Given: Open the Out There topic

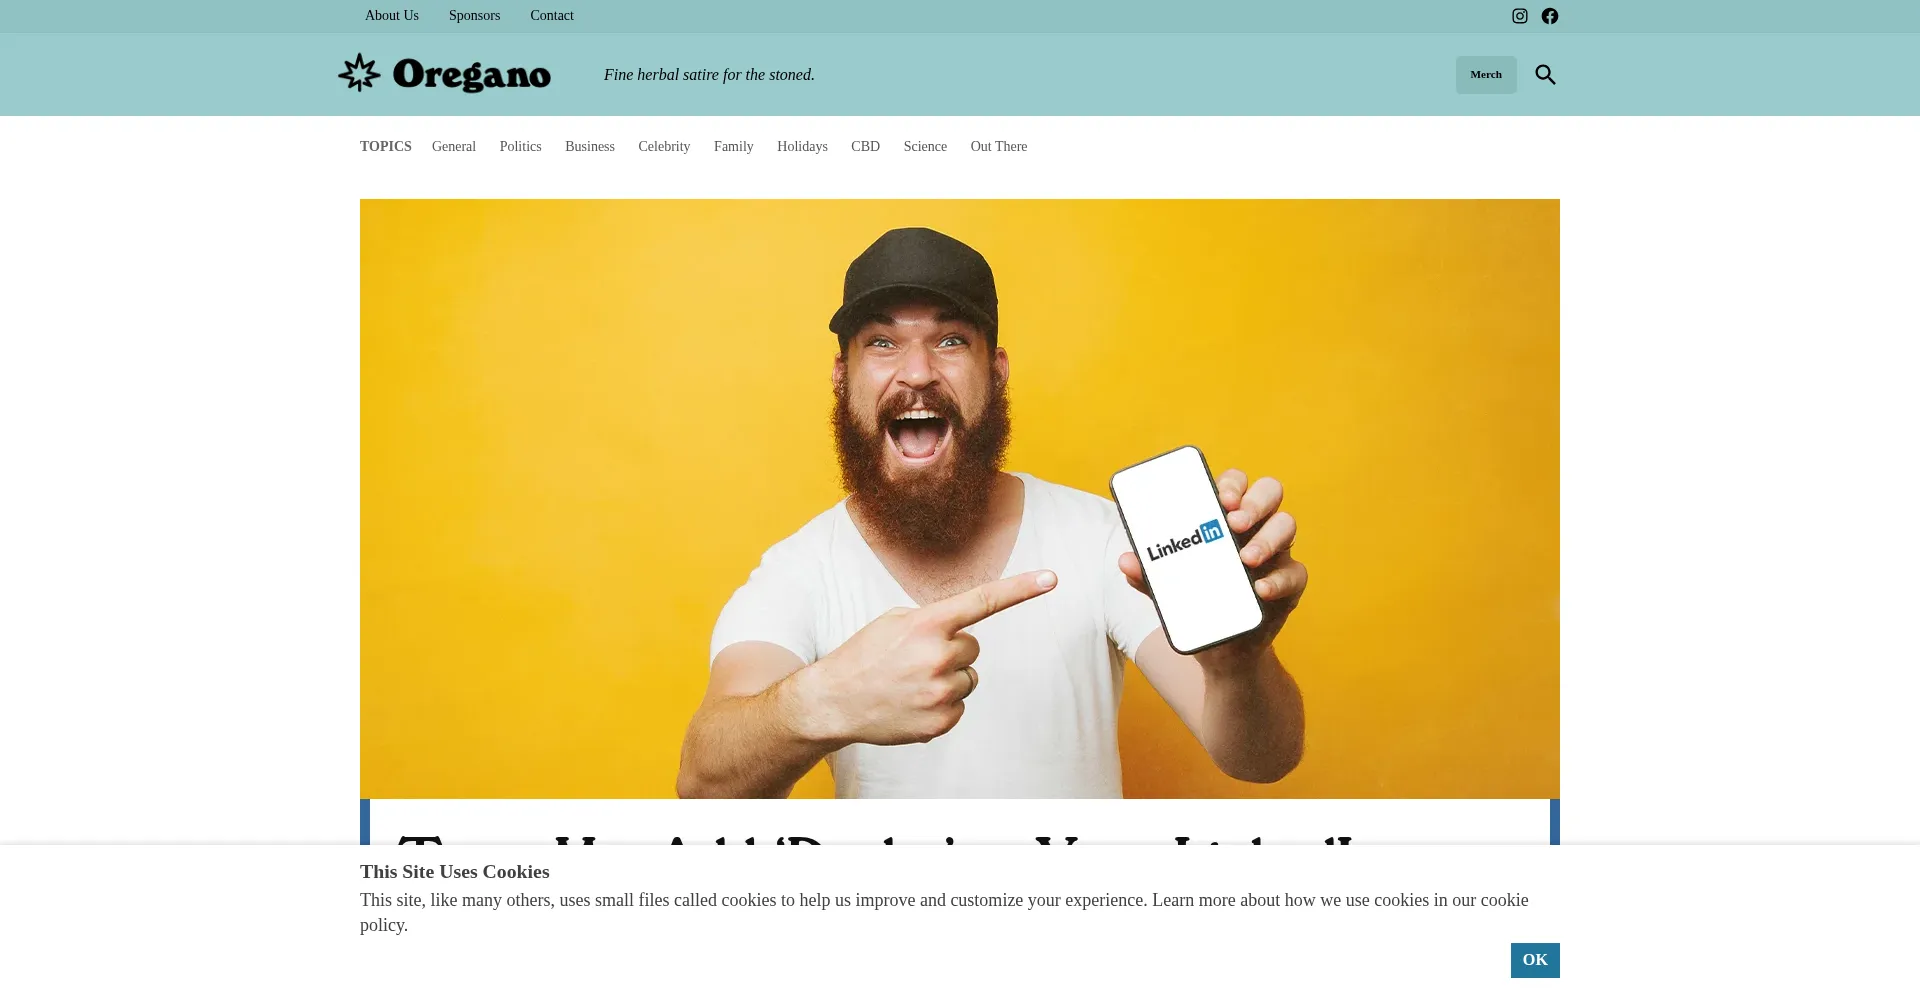Looking at the screenshot, I should tap(999, 147).
